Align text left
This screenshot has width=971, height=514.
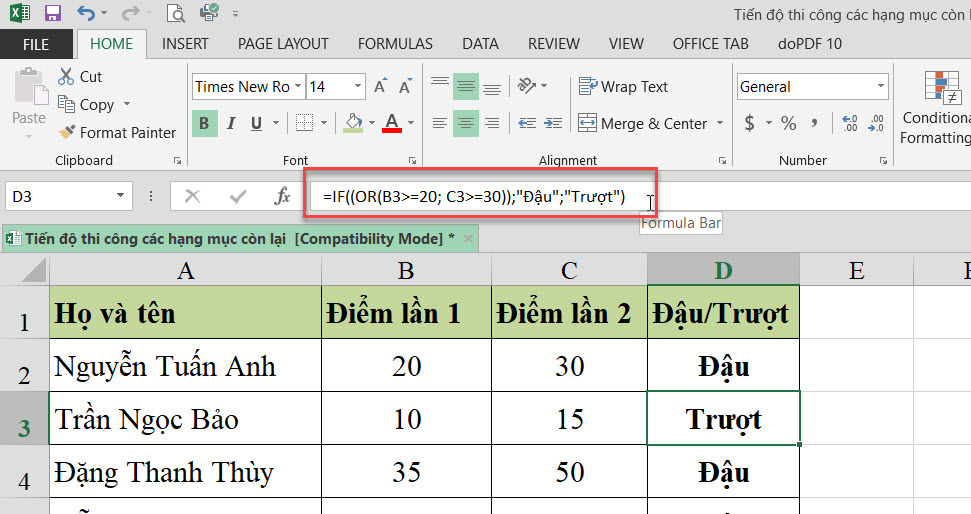pyautogui.click(x=440, y=123)
